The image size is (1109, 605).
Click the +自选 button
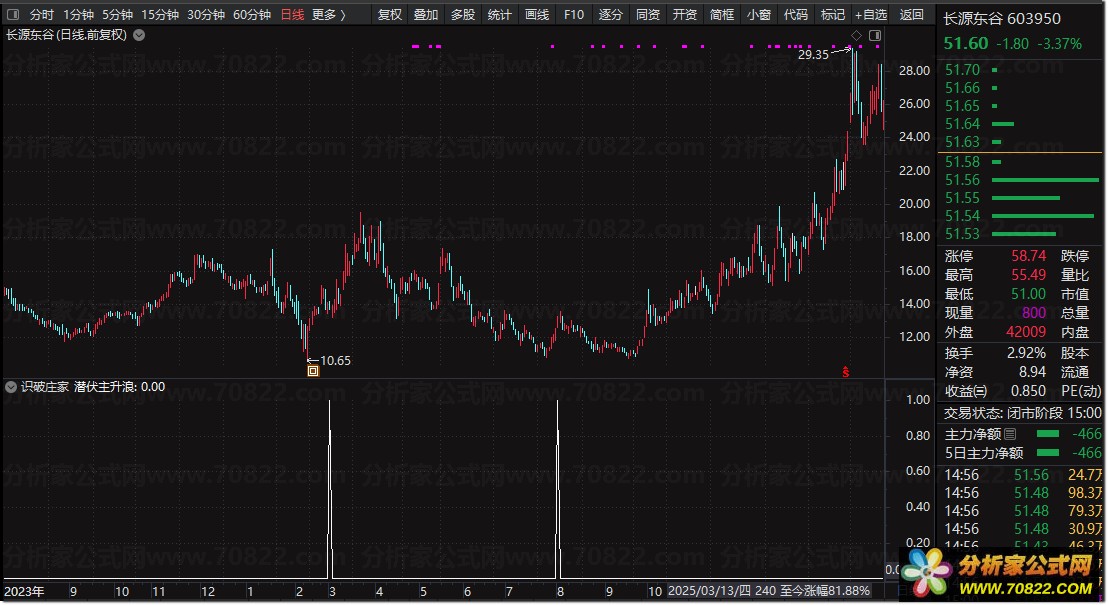point(870,15)
